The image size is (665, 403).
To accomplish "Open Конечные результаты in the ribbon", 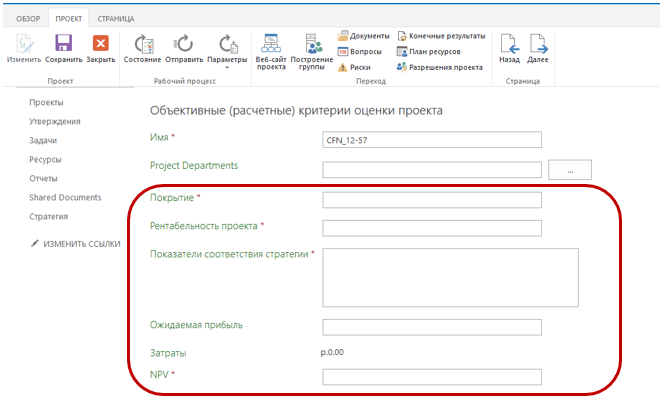I will [441, 36].
